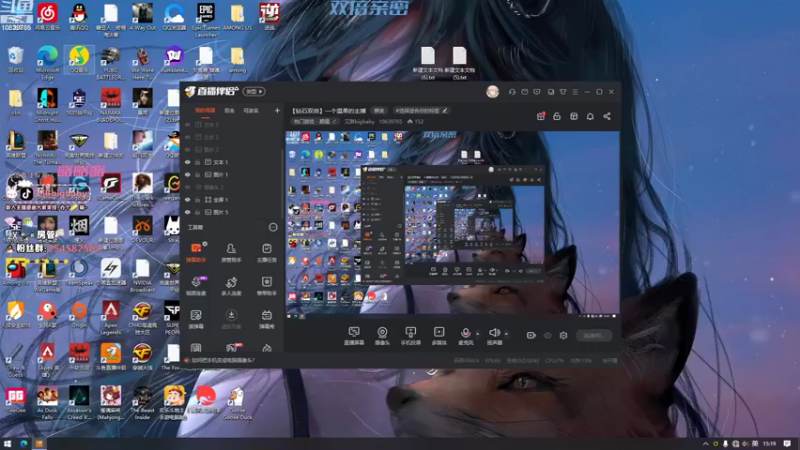The height and width of the screenshot is (450, 800).
Task: Click the hashtag label selection button
Action: point(421,110)
